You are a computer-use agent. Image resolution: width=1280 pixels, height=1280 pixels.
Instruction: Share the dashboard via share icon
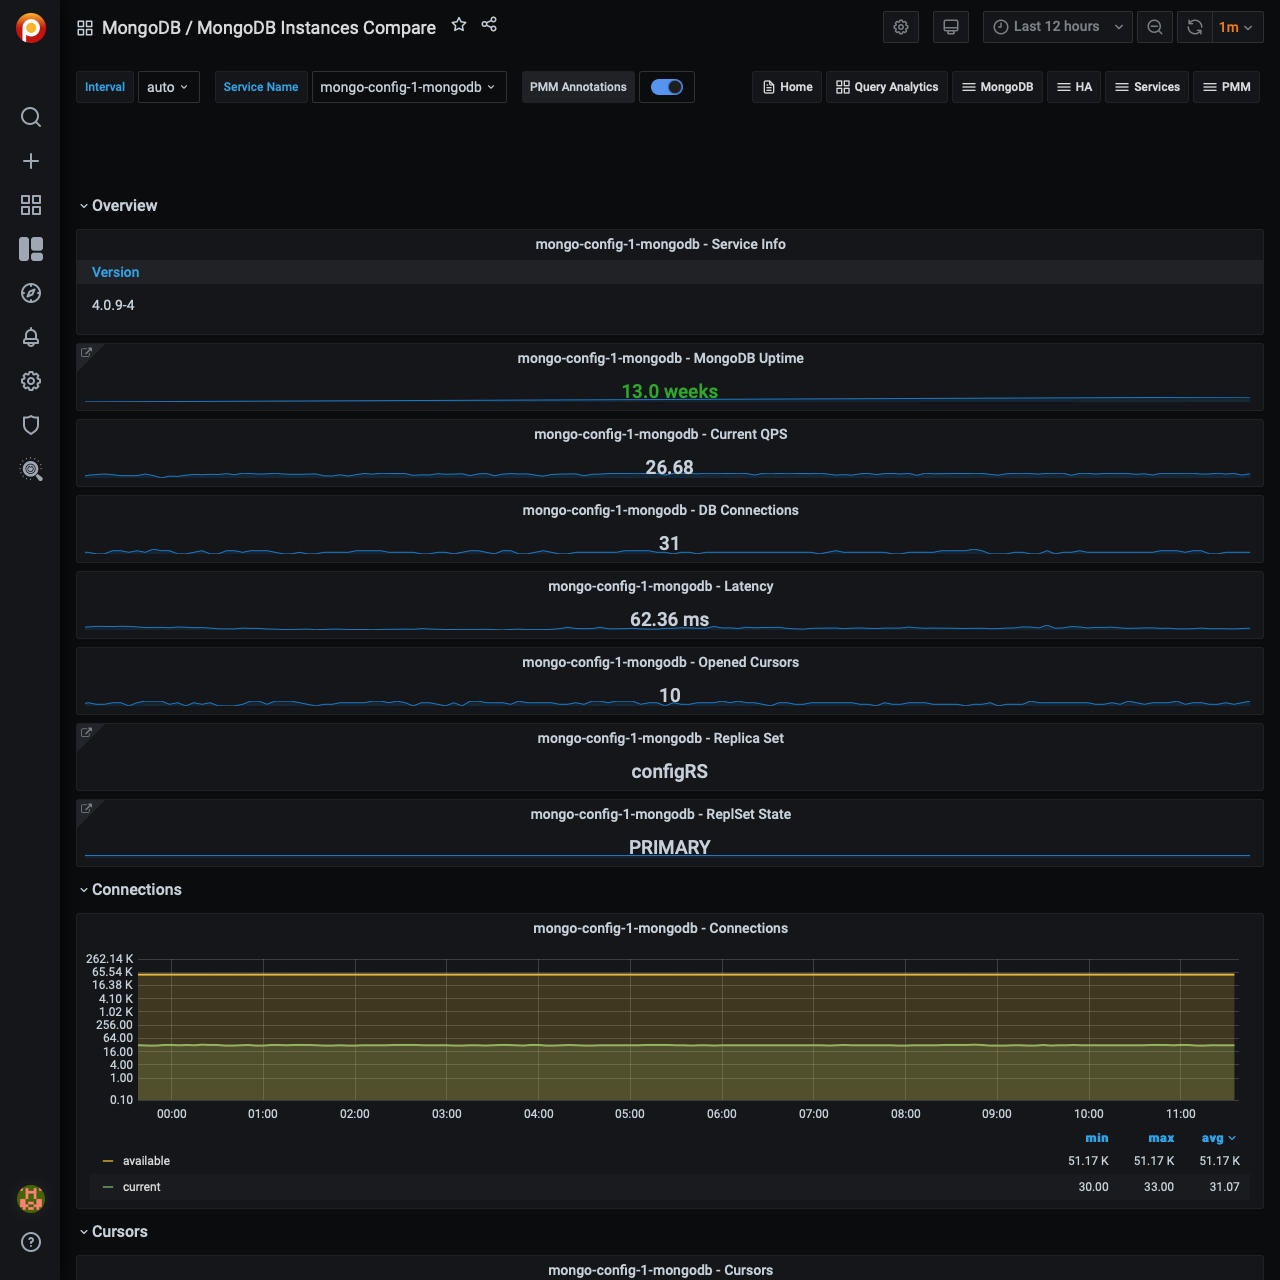489,24
